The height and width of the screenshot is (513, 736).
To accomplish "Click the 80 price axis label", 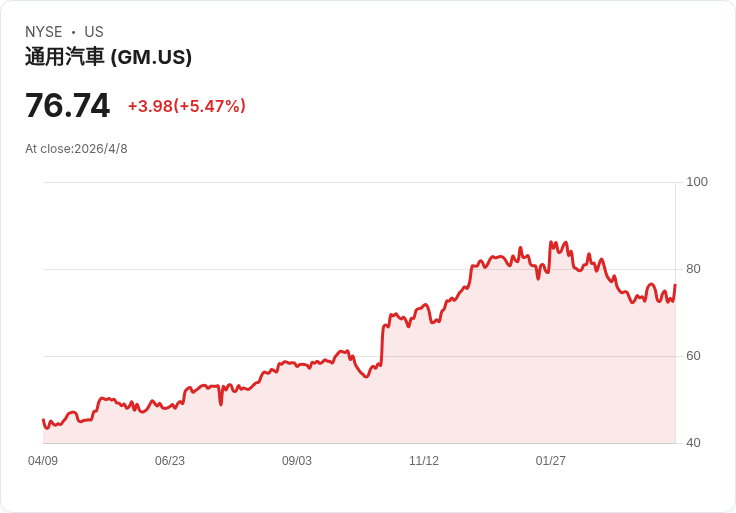I will pos(693,269).
